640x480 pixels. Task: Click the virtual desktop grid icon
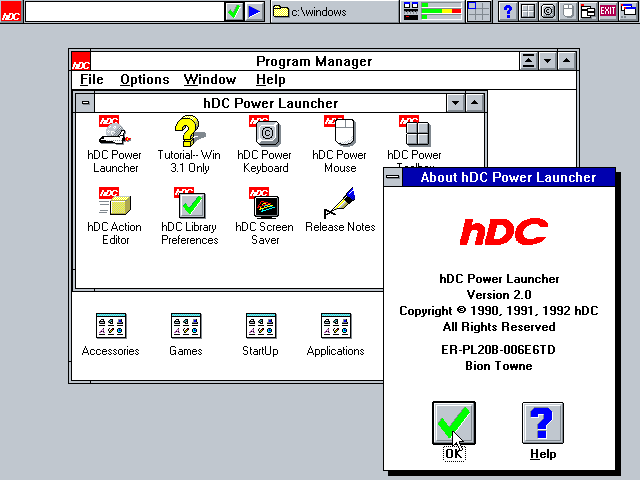pyautogui.click(x=478, y=11)
